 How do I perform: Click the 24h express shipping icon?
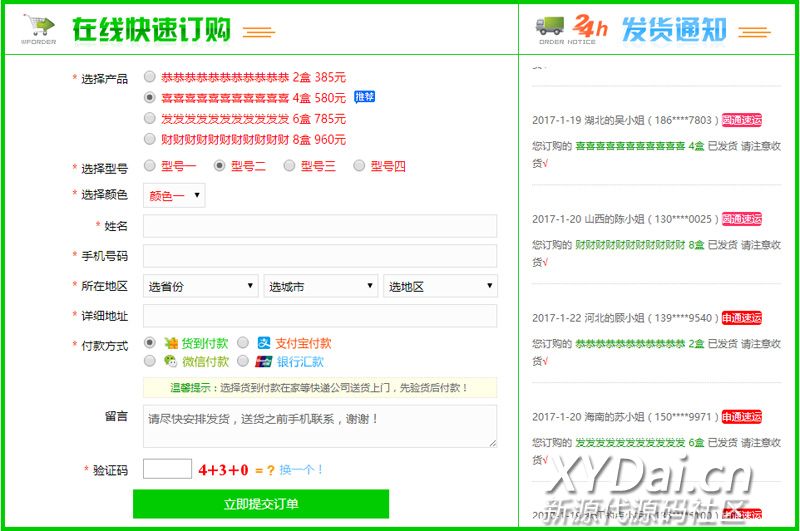tap(590, 26)
